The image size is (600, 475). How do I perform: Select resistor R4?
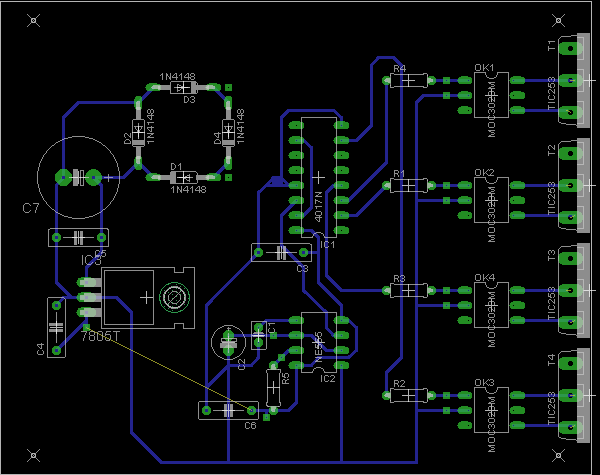tap(409, 80)
